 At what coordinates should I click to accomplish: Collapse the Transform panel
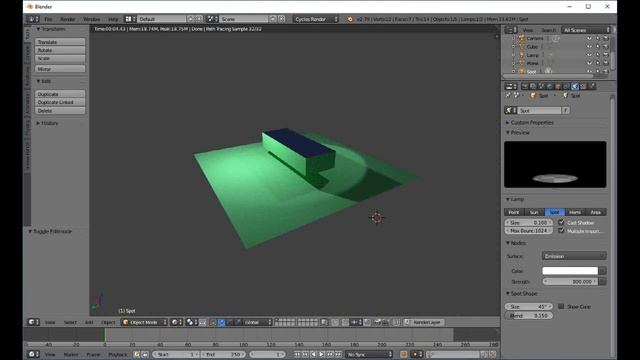tap(51, 29)
